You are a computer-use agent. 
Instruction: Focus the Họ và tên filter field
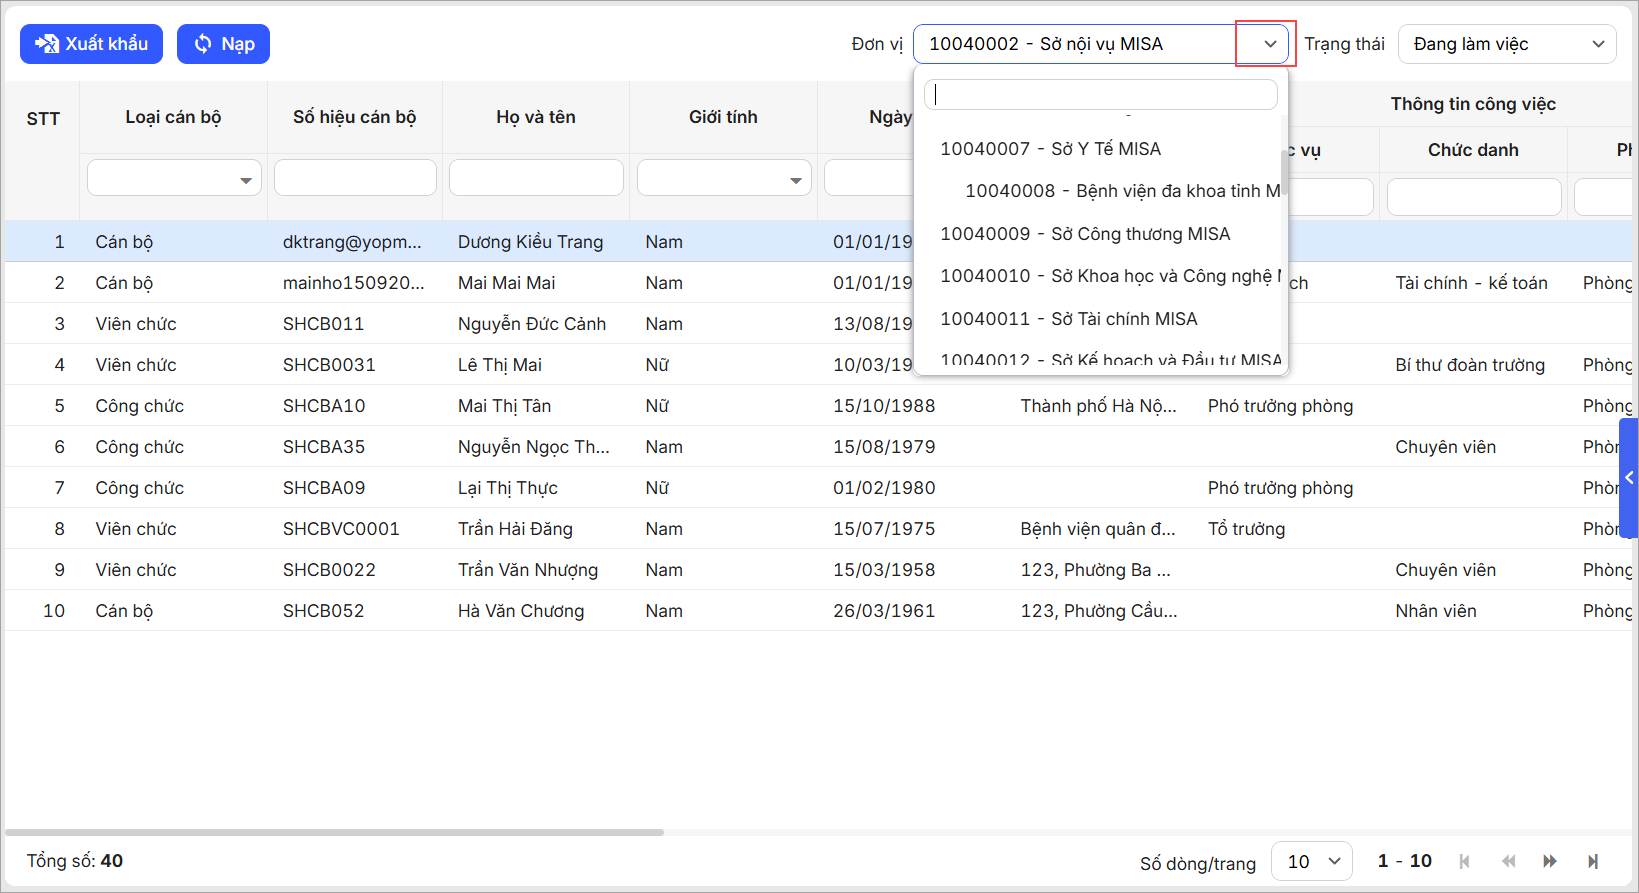tap(536, 178)
